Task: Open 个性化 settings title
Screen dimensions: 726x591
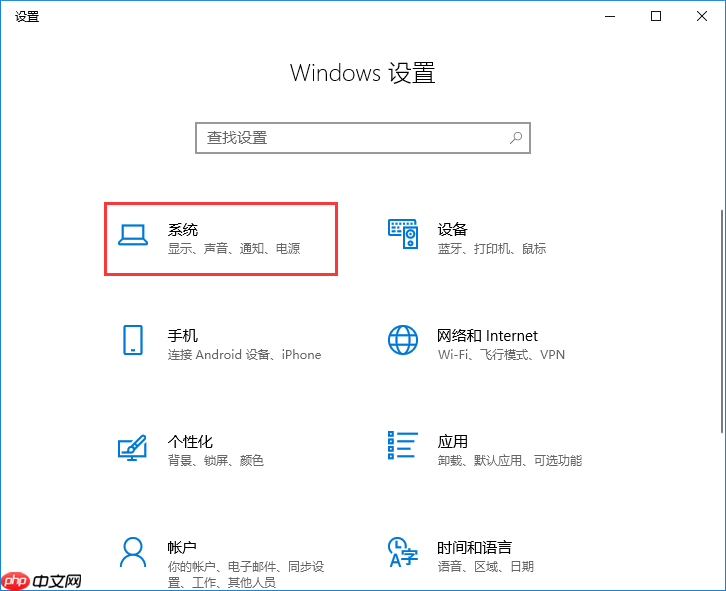Action: (x=190, y=441)
